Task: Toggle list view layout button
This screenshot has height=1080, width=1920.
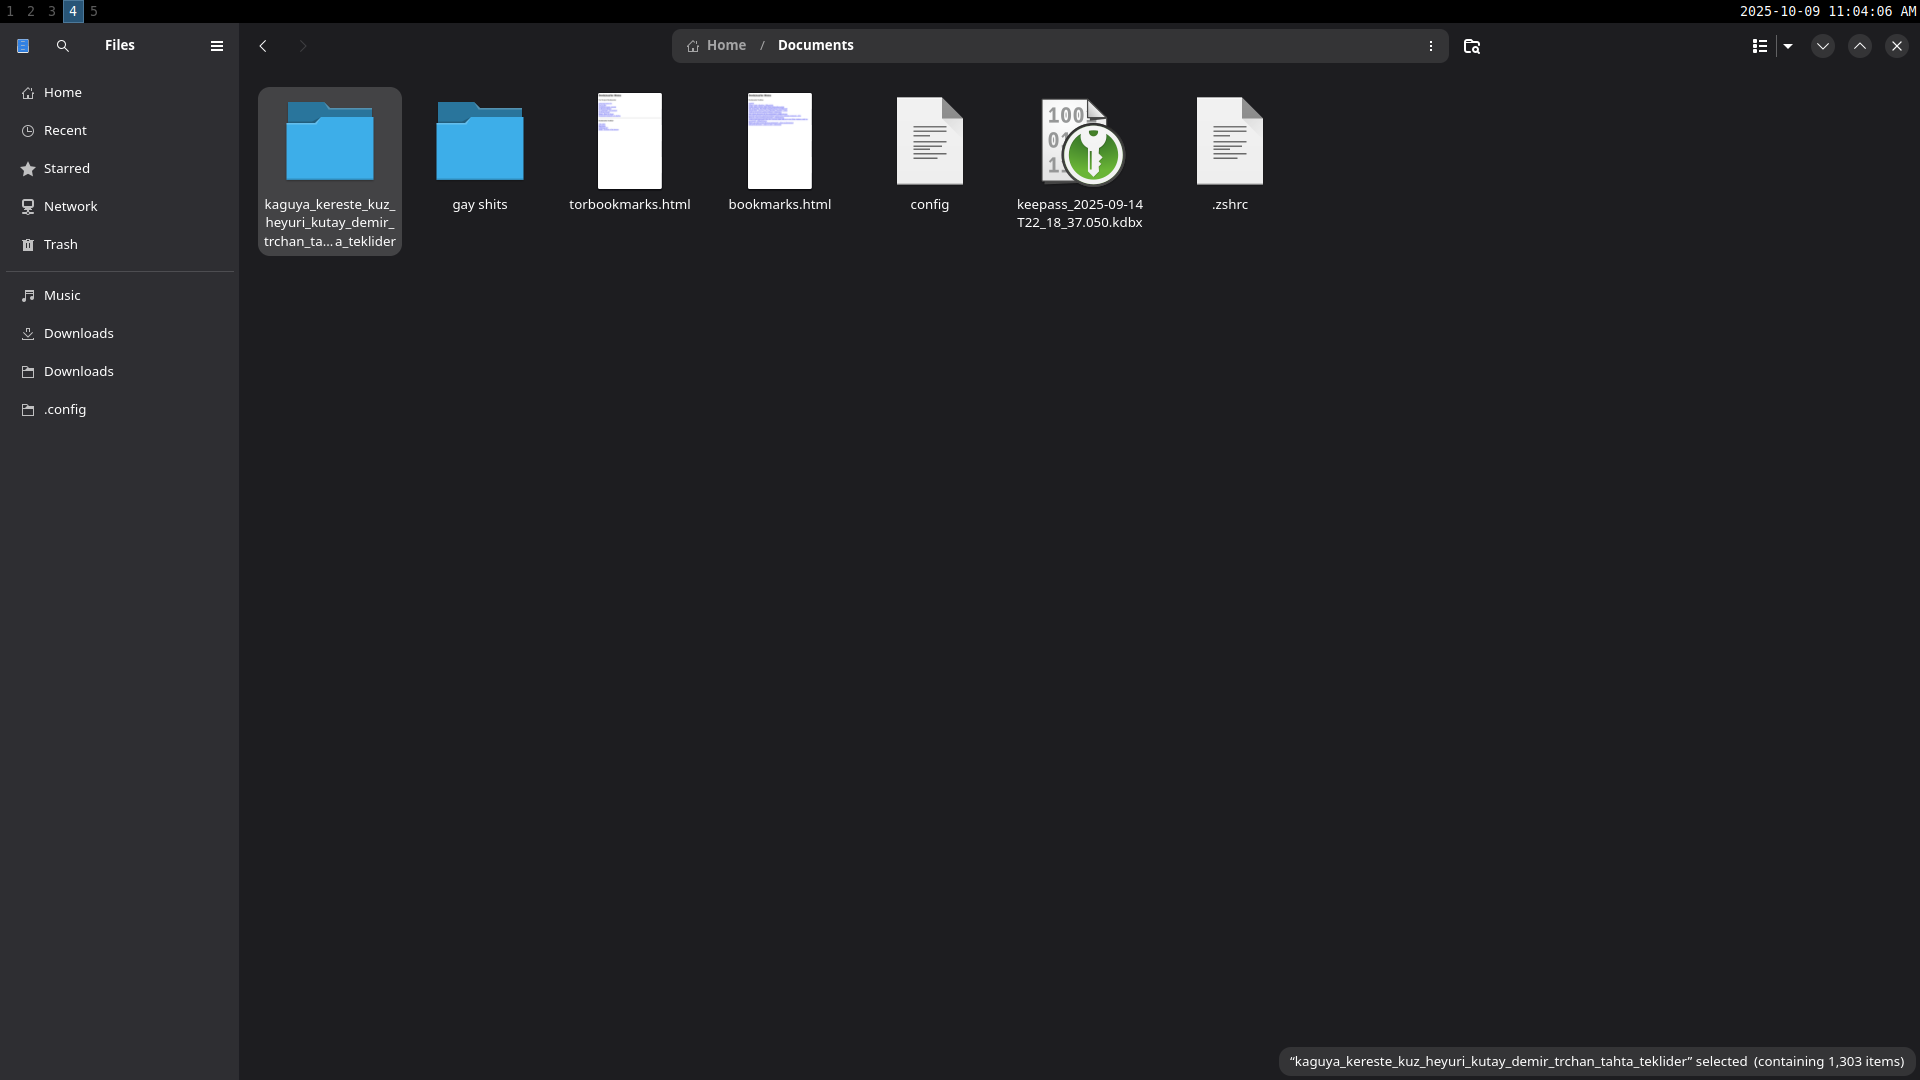Action: coord(1760,46)
